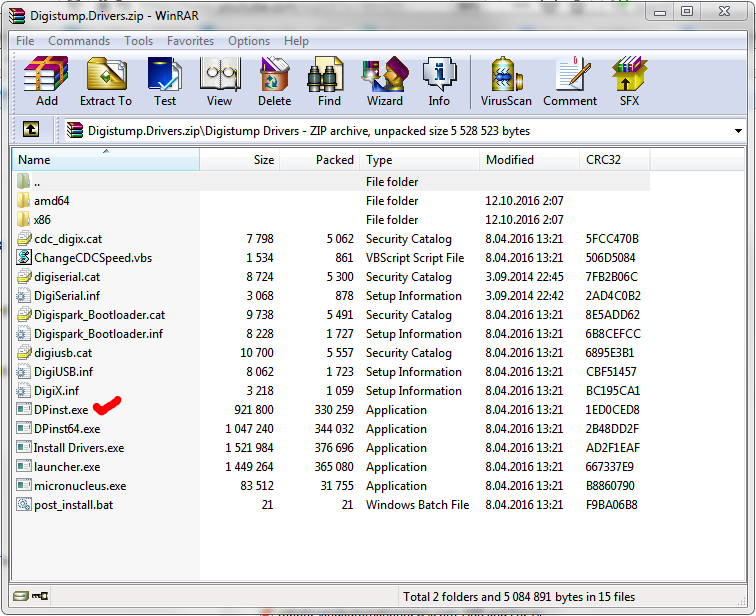
Task: Select the Install Drivers.exe file
Action: tap(78, 448)
